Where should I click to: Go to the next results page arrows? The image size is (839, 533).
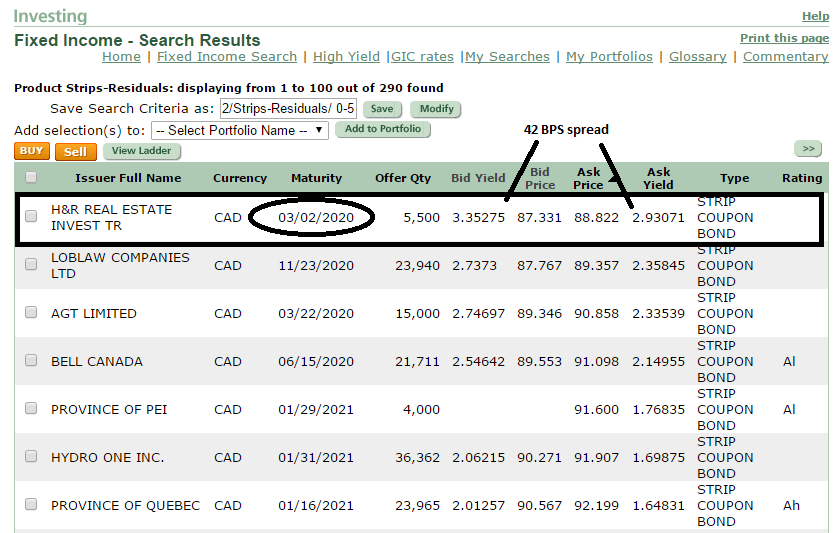pos(808,149)
